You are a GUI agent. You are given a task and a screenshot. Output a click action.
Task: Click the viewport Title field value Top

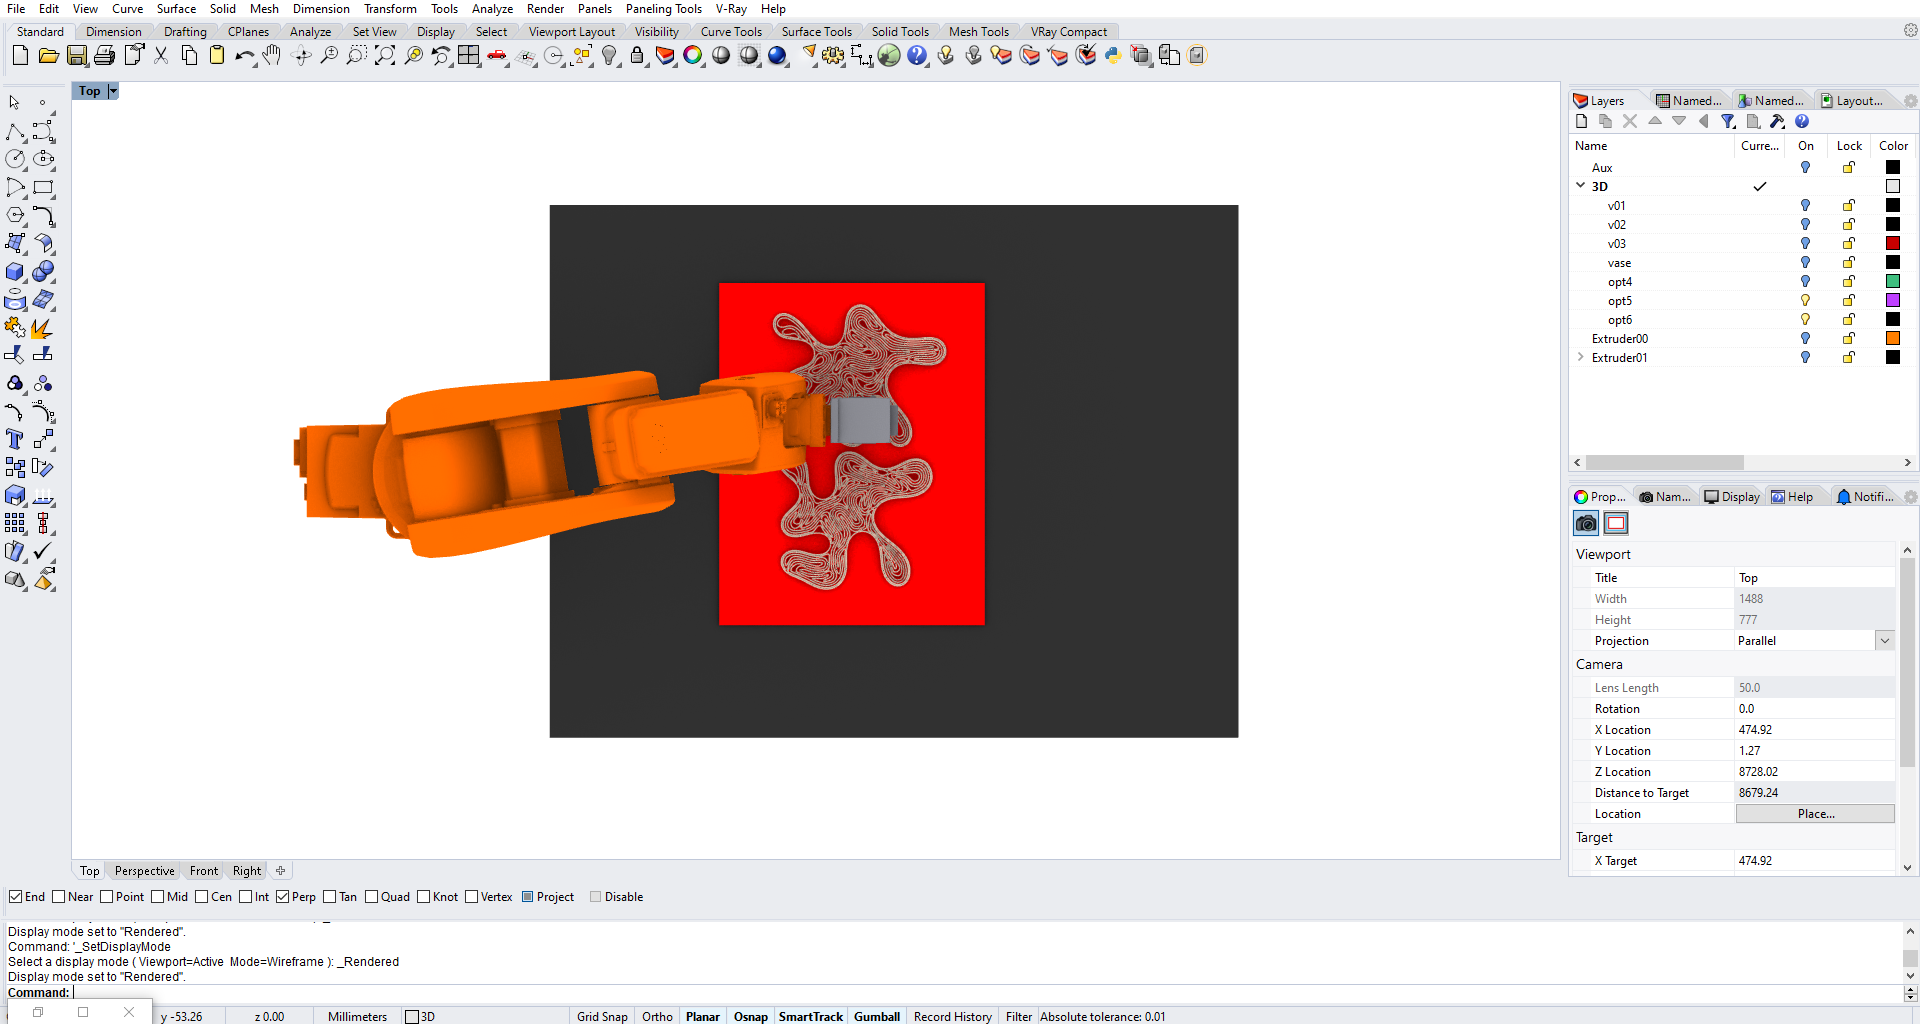point(1813,578)
